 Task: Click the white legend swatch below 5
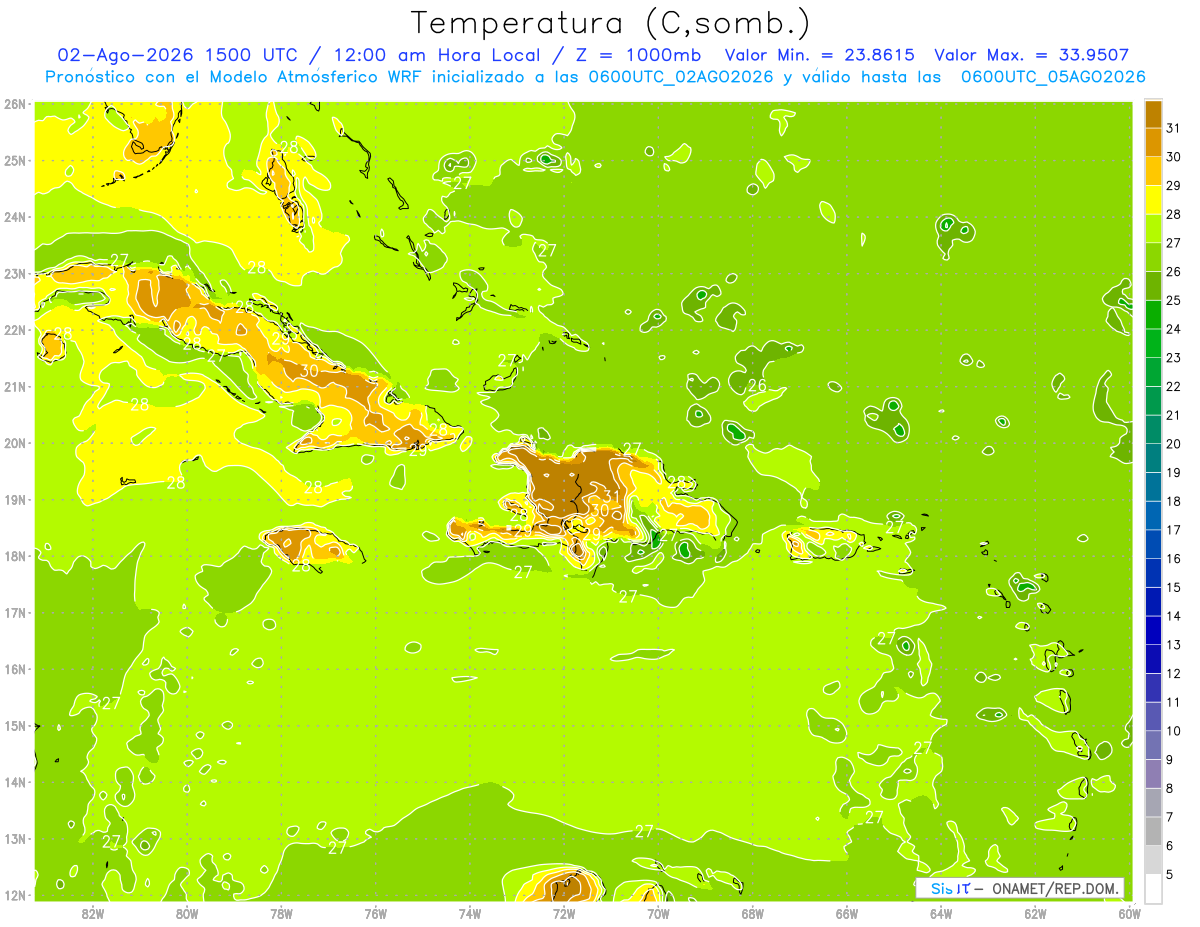click(x=1153, y=888)
